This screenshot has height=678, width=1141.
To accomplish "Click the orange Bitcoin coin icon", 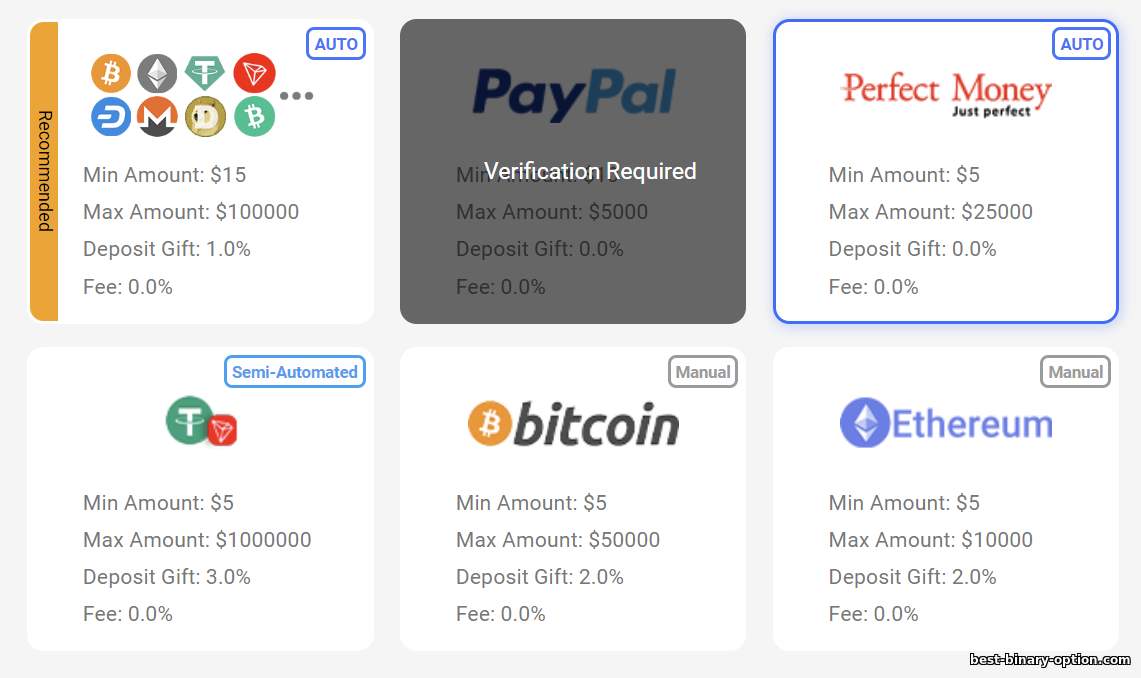I will (111, 73).
